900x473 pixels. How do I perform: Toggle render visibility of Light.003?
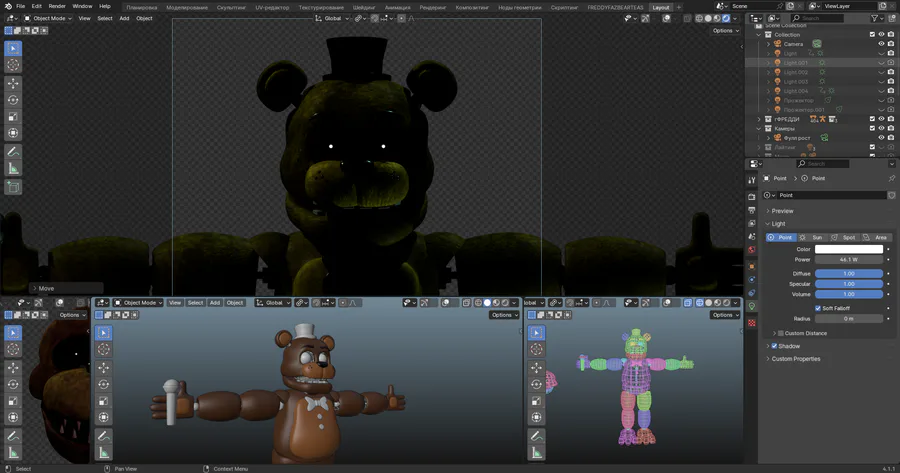pyautogui.click(x=891, y=82)
